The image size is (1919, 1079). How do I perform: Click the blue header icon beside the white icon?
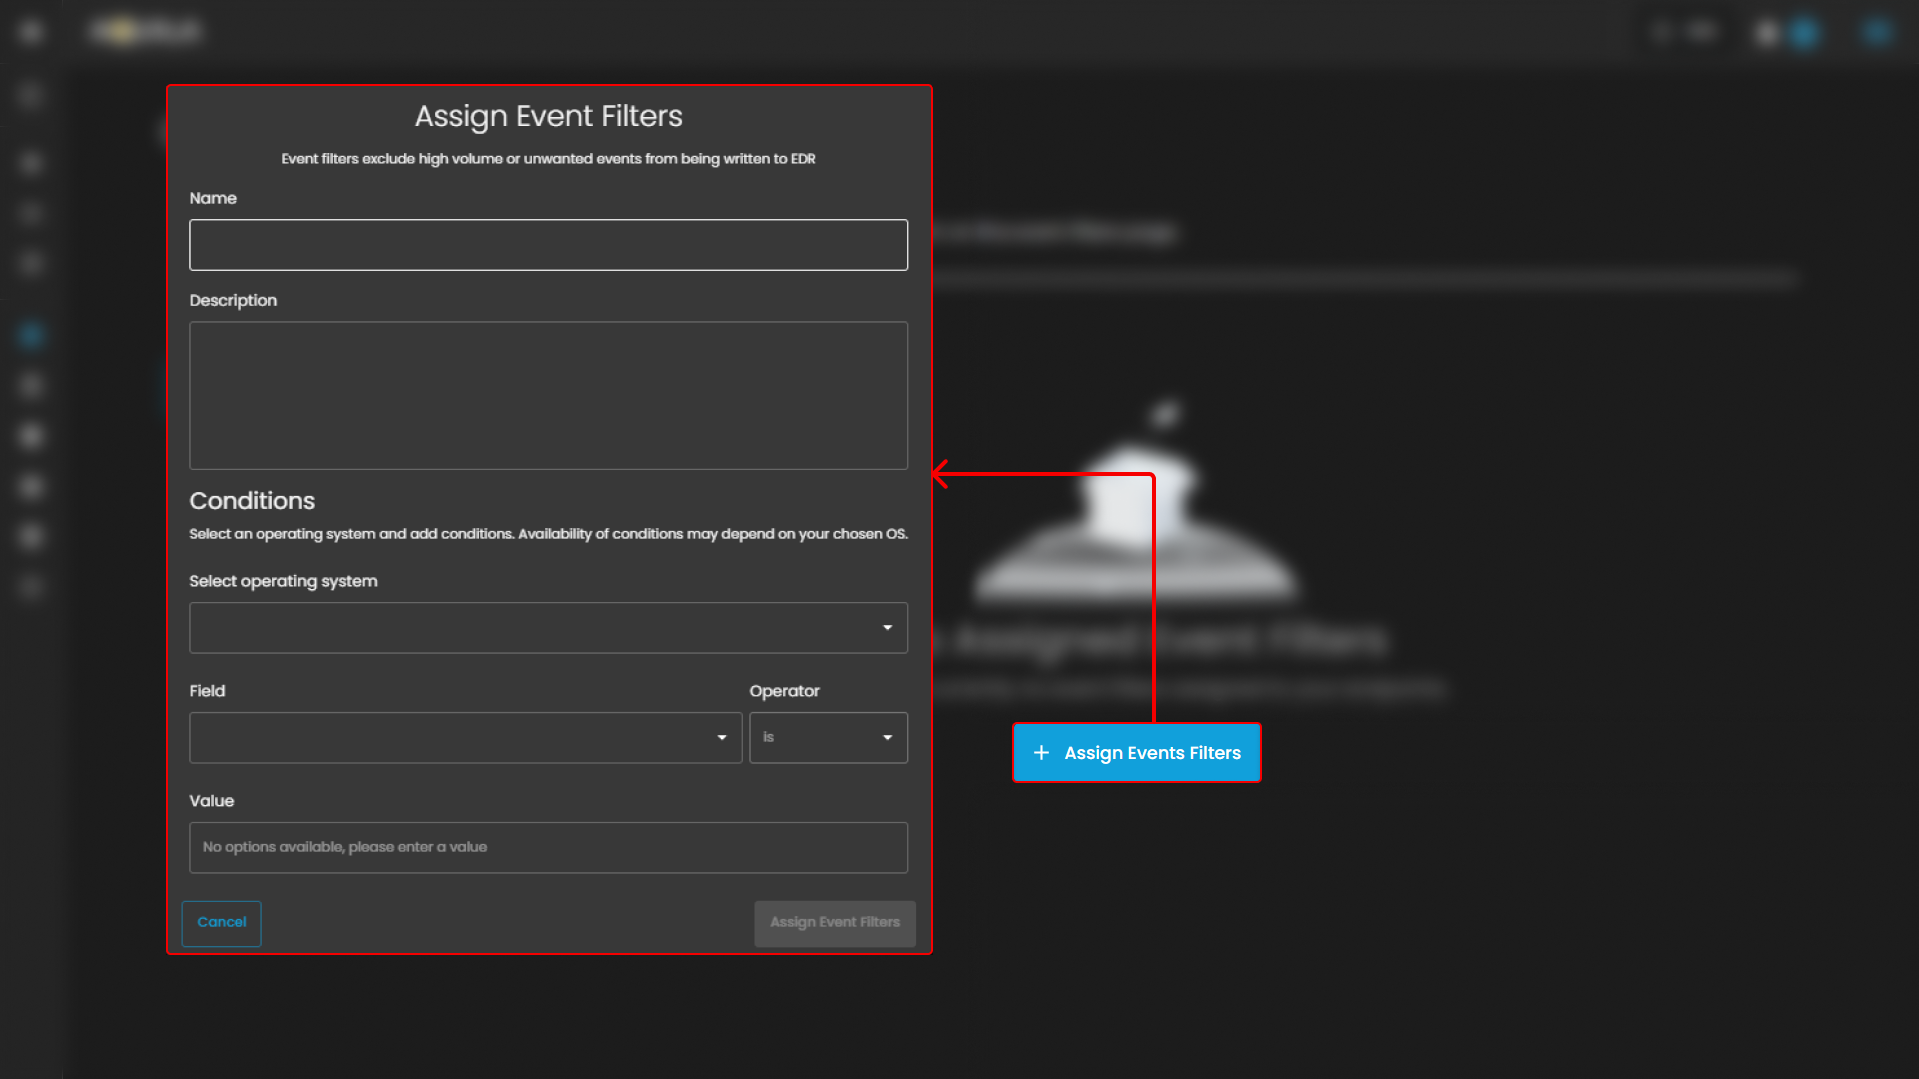point(1804,33)
